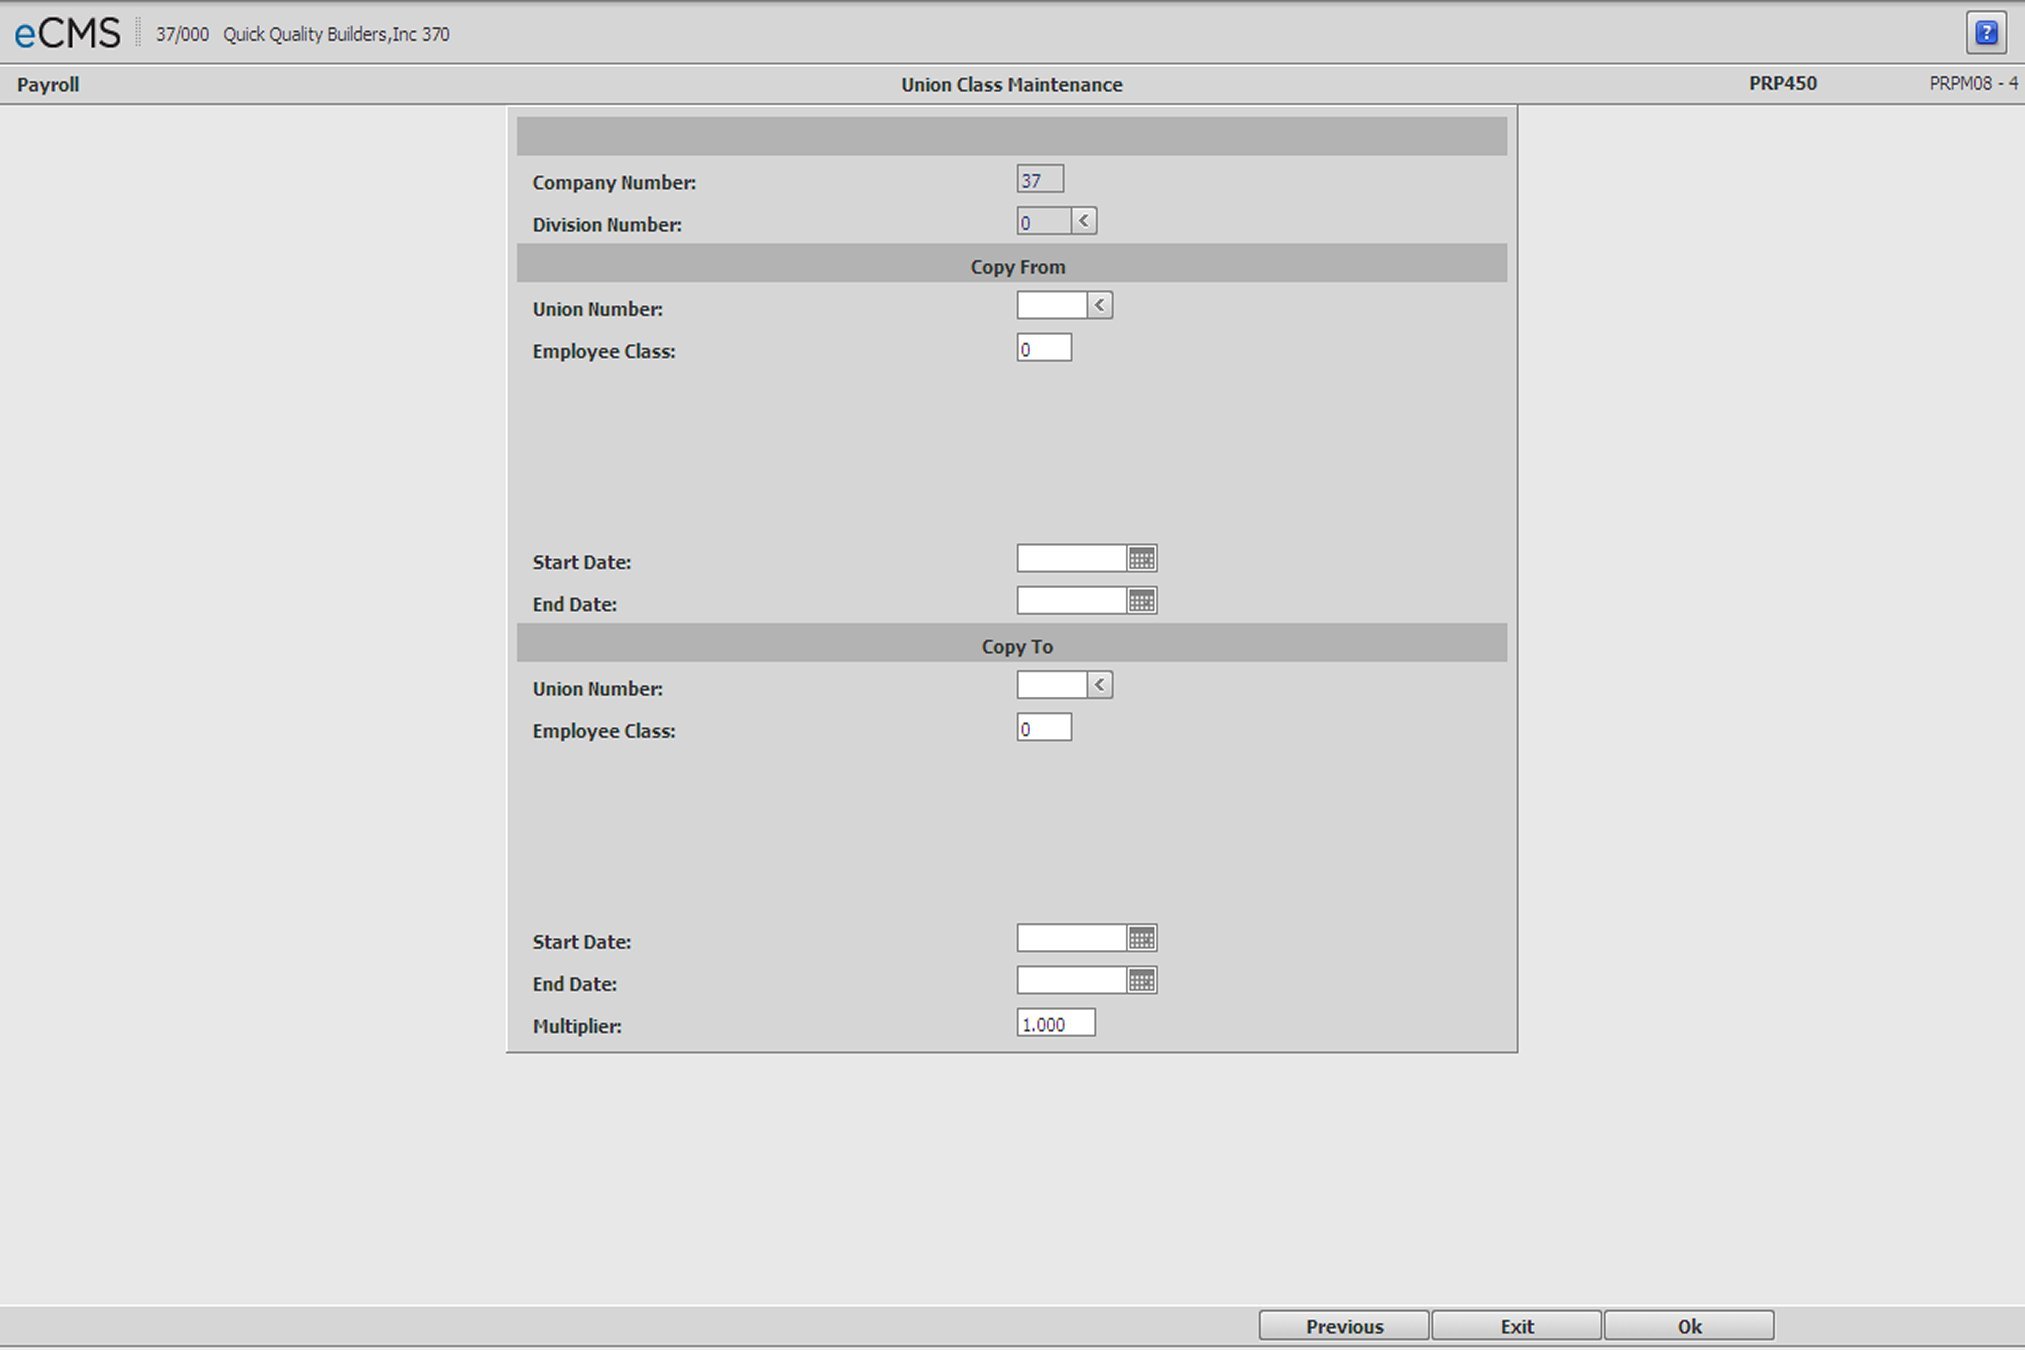
Task: Click the Previous button
Action: coord(1343,1326)
